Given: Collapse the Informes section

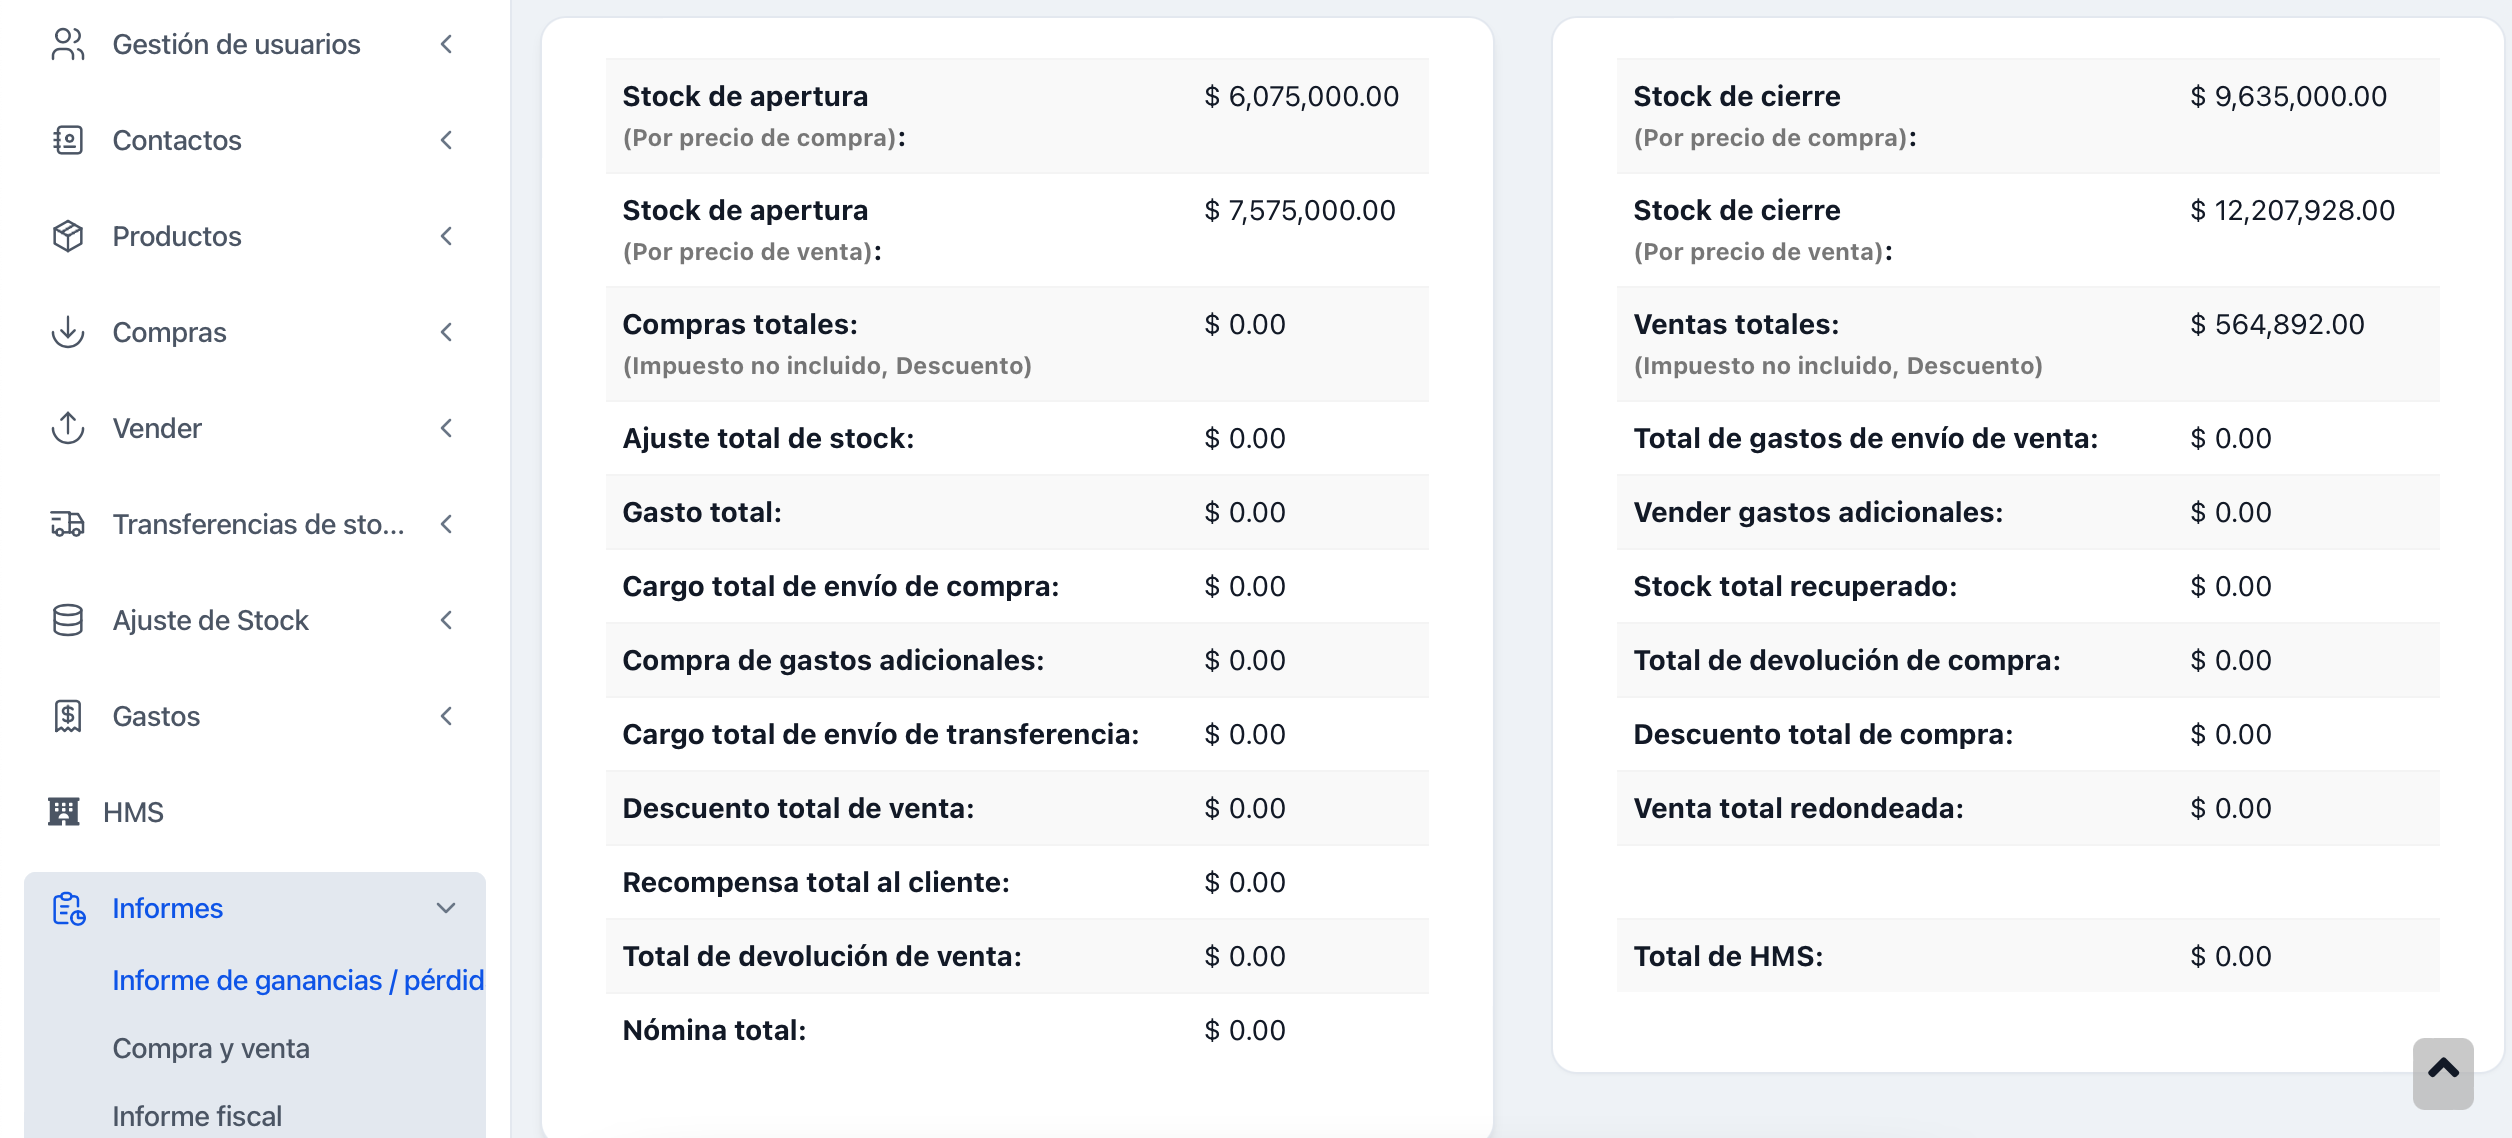Looking at the screenshot, I should [x=447, y=908].
